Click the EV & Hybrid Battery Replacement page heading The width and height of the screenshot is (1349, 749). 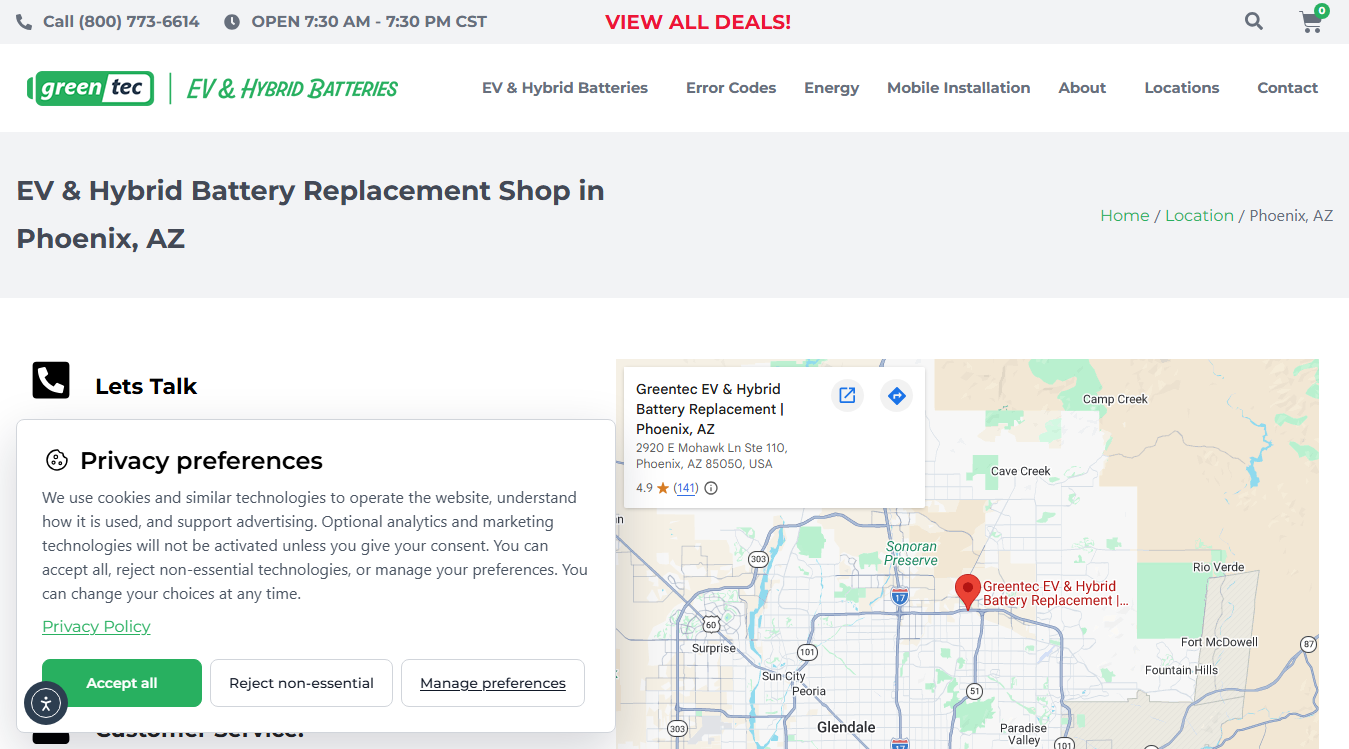310,215
